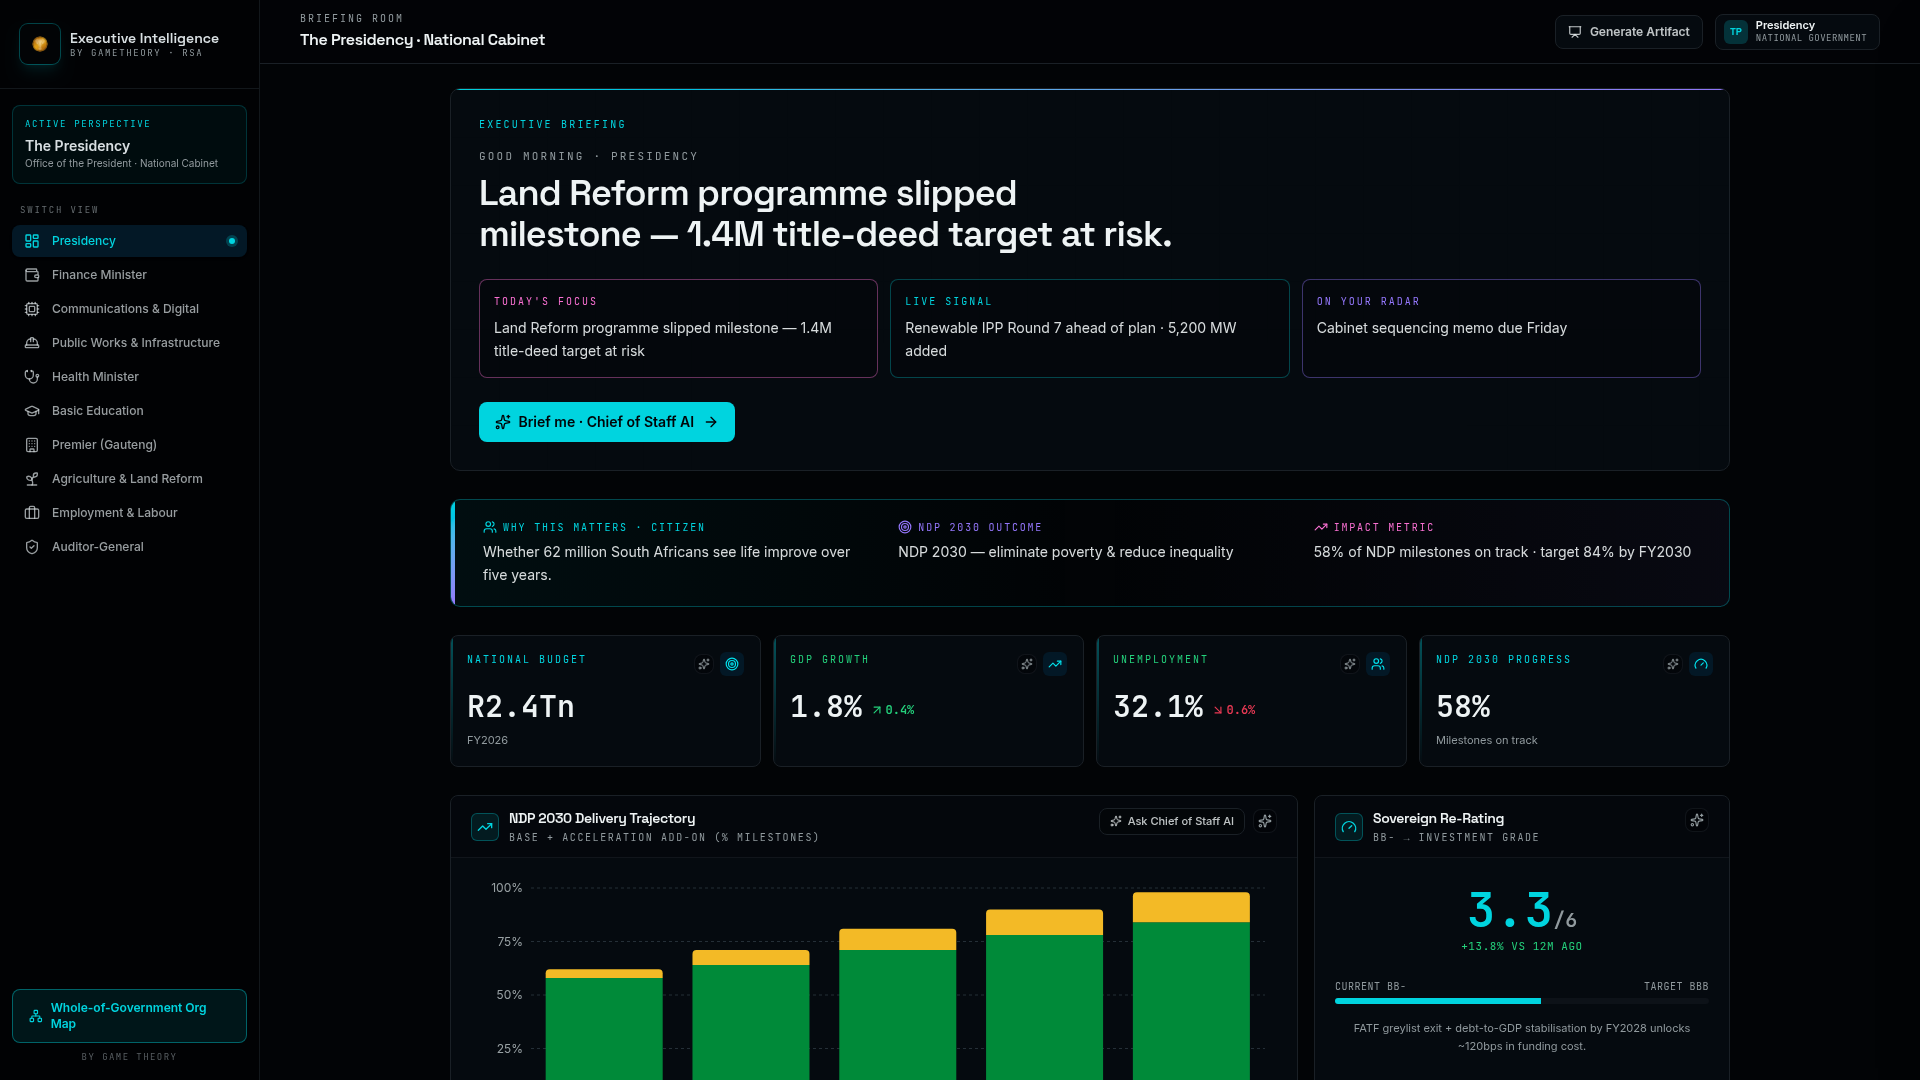1920x1080 pixels.
Task: Click the shortest green base bar in chart
Action: pyautogui.click(x=604, y=1028)
